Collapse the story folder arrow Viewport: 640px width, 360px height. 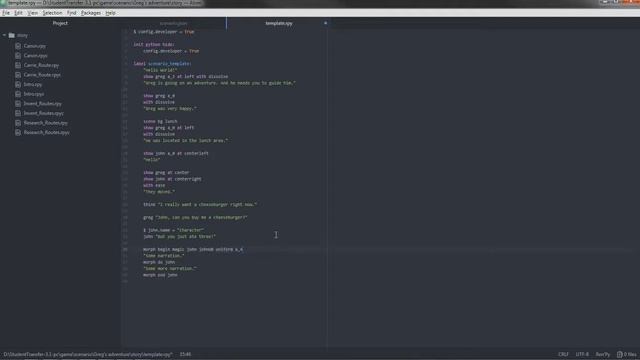click(x=4, y=36)
